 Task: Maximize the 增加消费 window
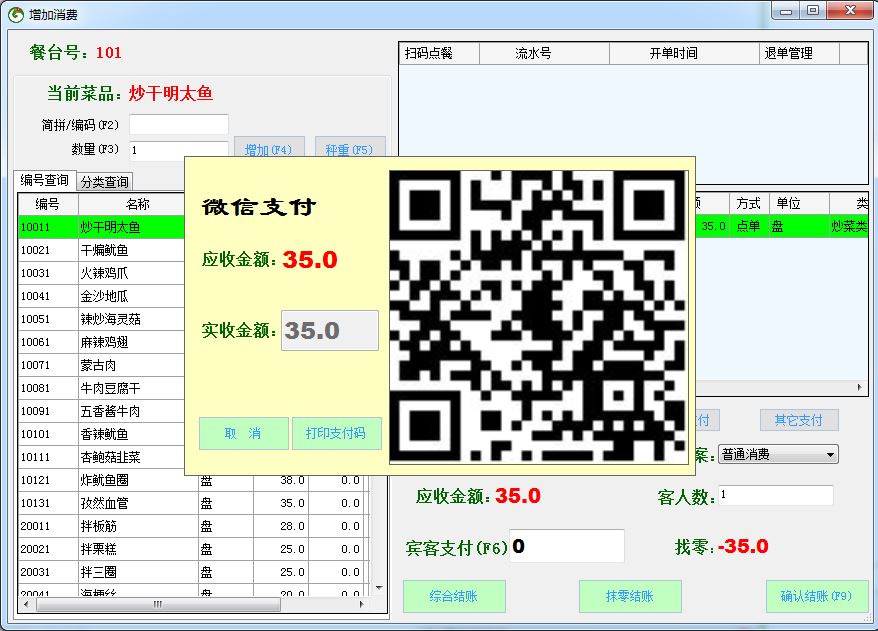[813, 11]
